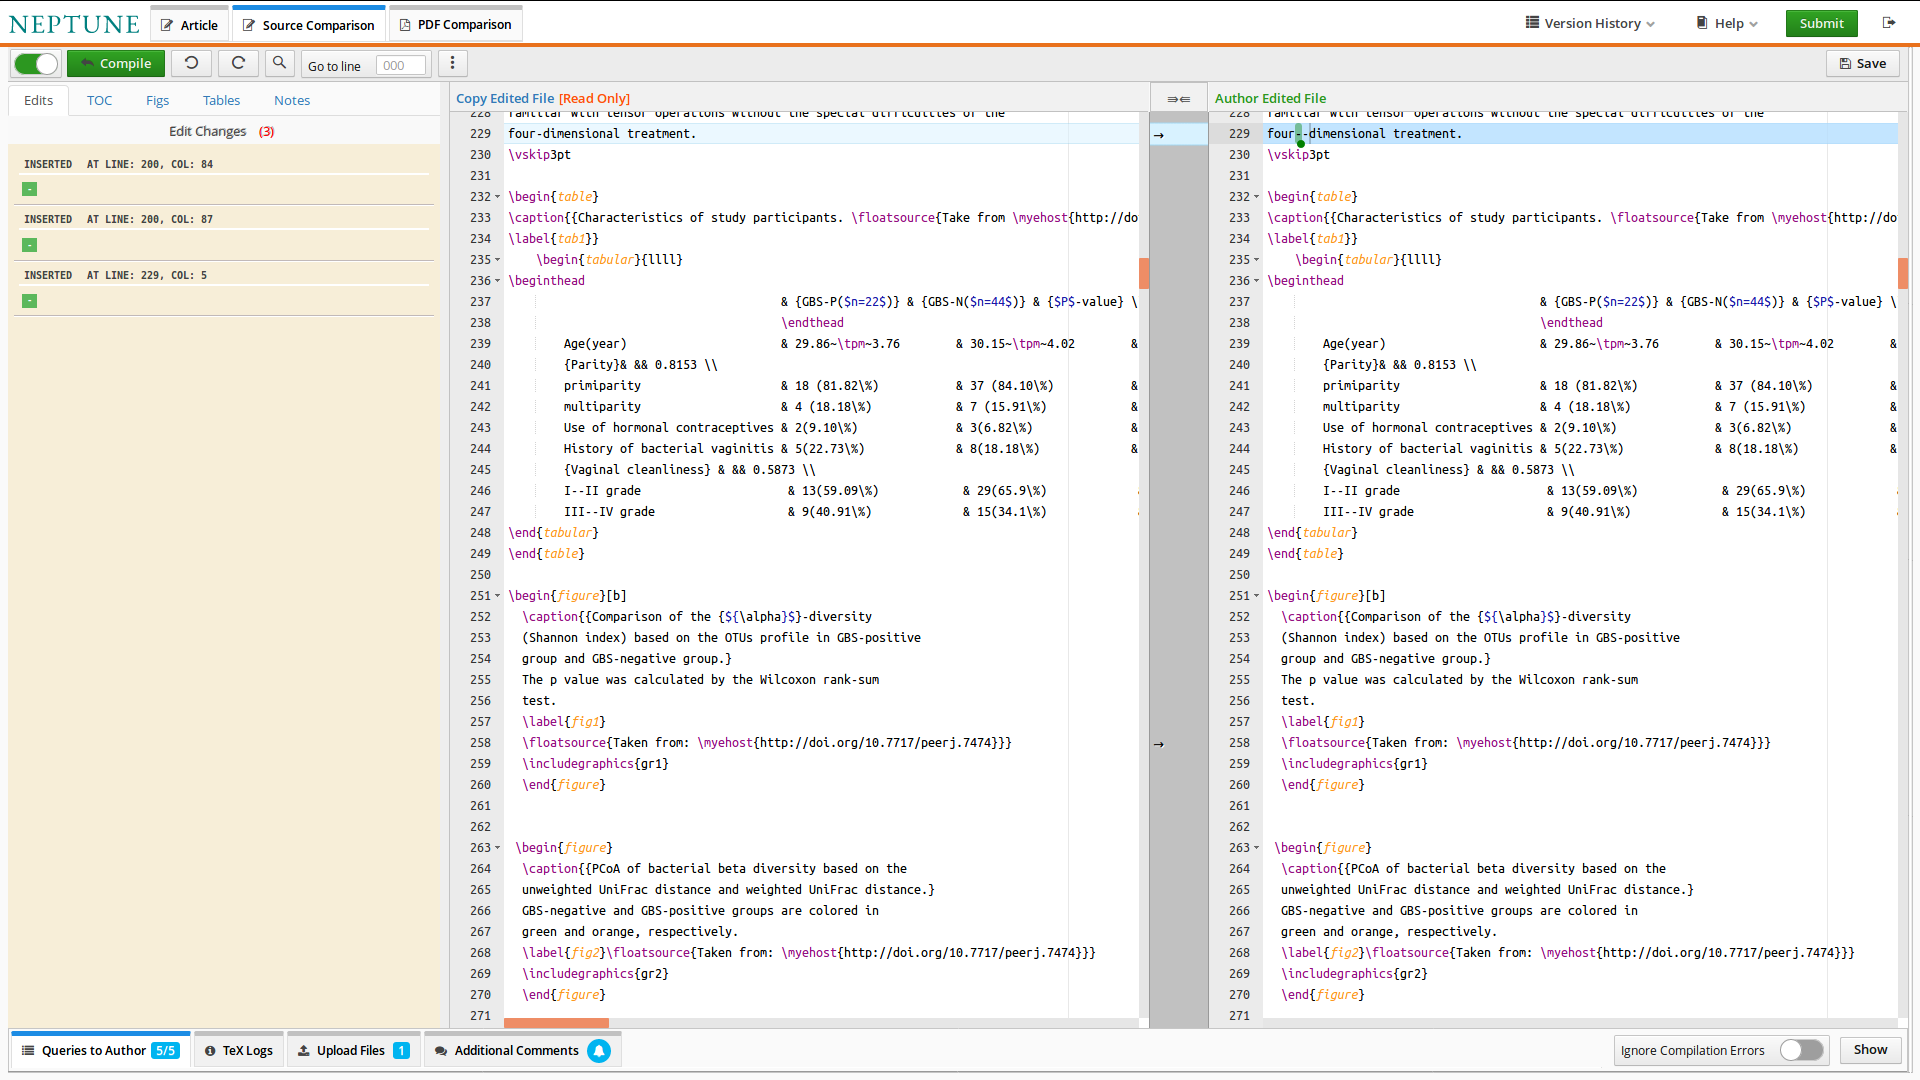
Task: Click the undo arrow icon
Action: click(191, 63)
